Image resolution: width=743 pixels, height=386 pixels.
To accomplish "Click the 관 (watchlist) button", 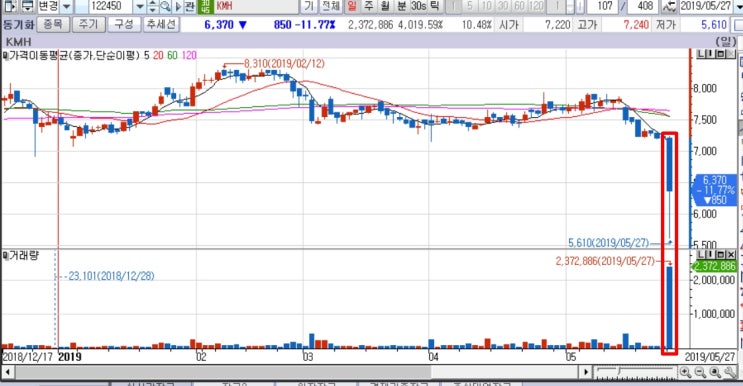I will (x=190, y=6).
